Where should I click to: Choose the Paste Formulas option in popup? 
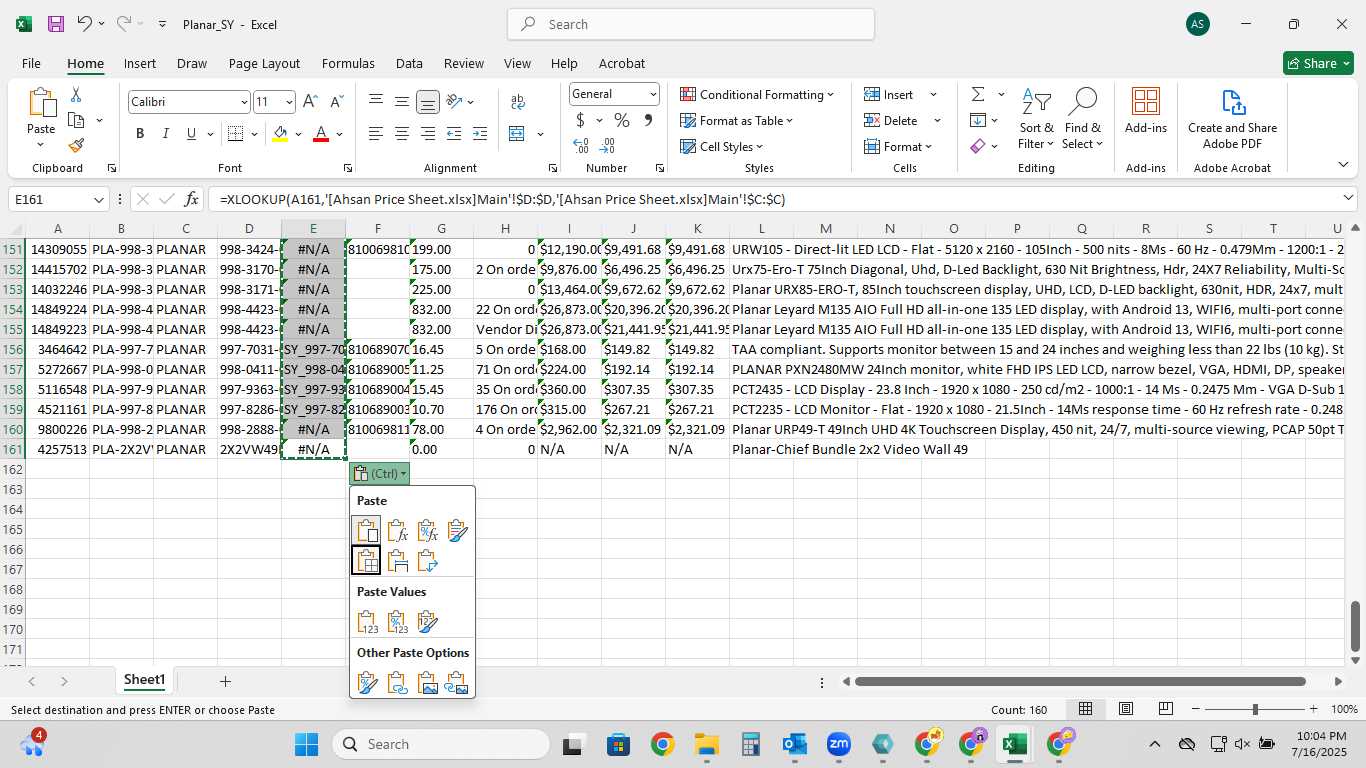point(397,531)
